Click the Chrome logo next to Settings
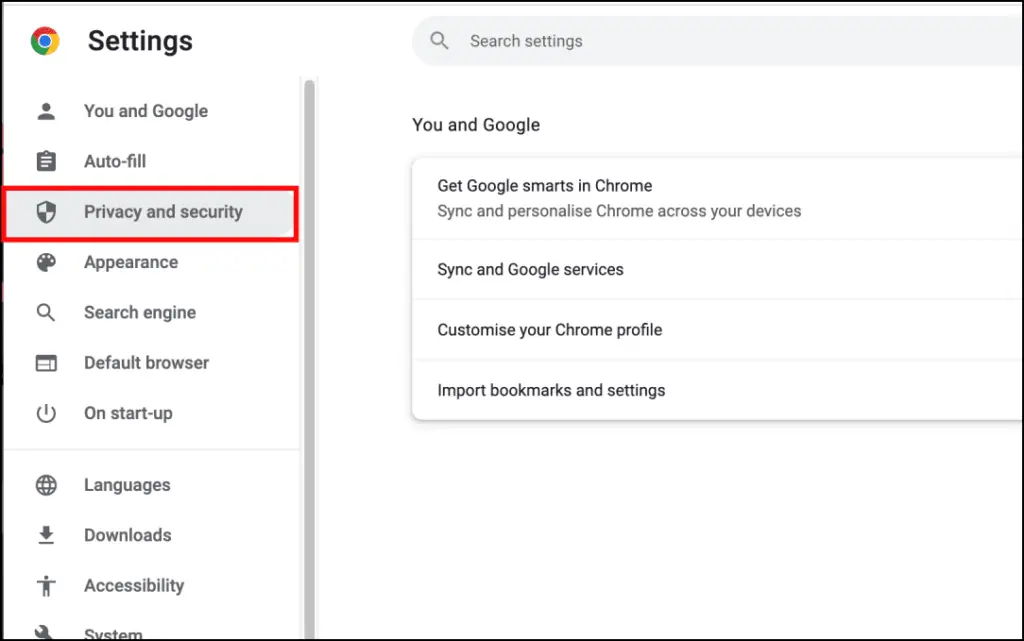The image size is (1024, 641). click(45, 41)
